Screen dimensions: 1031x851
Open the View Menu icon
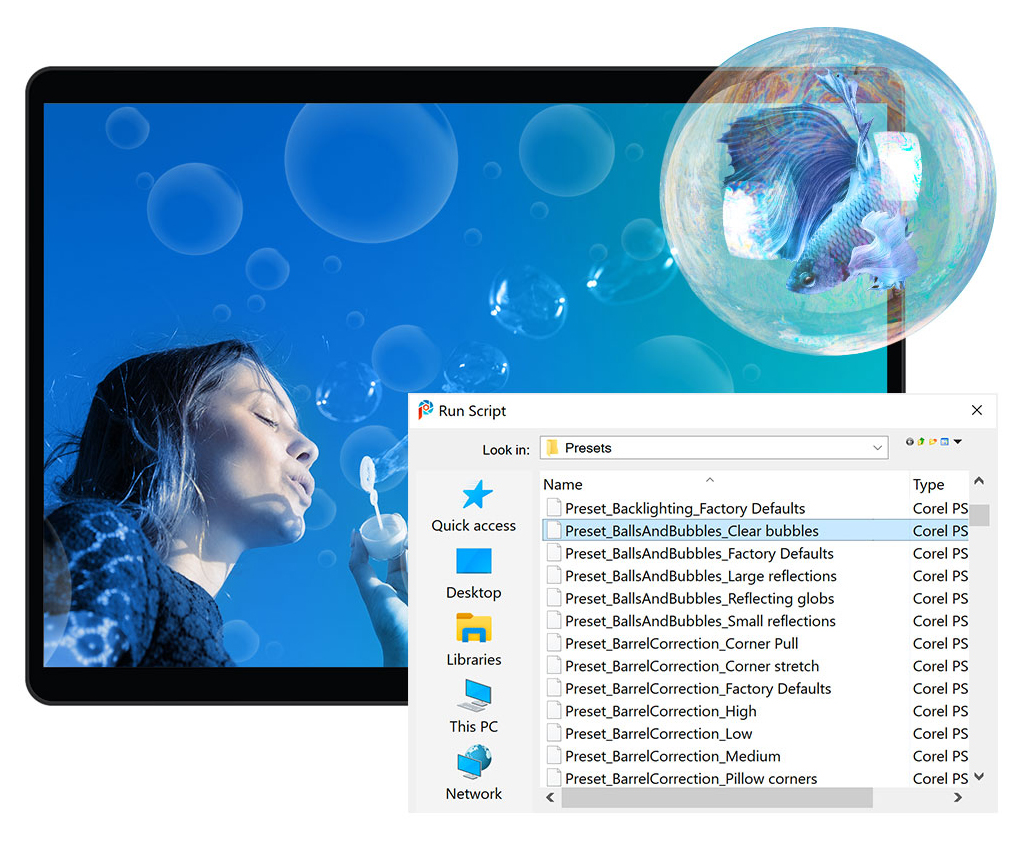coord(944,442)
